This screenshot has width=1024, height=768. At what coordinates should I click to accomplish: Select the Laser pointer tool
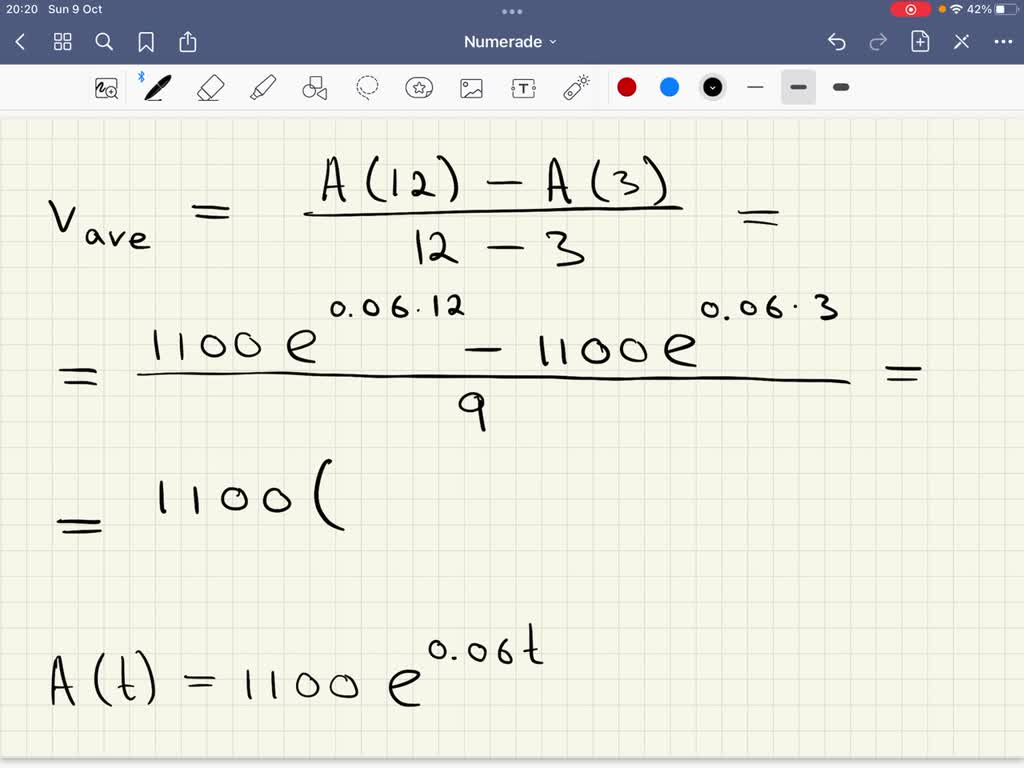[x=575, y=87]
